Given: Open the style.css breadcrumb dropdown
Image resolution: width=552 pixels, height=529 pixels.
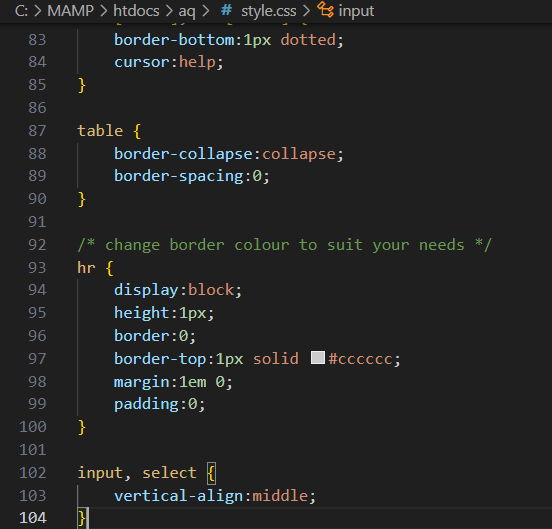Looking at the screenshot, I should 269,11.
